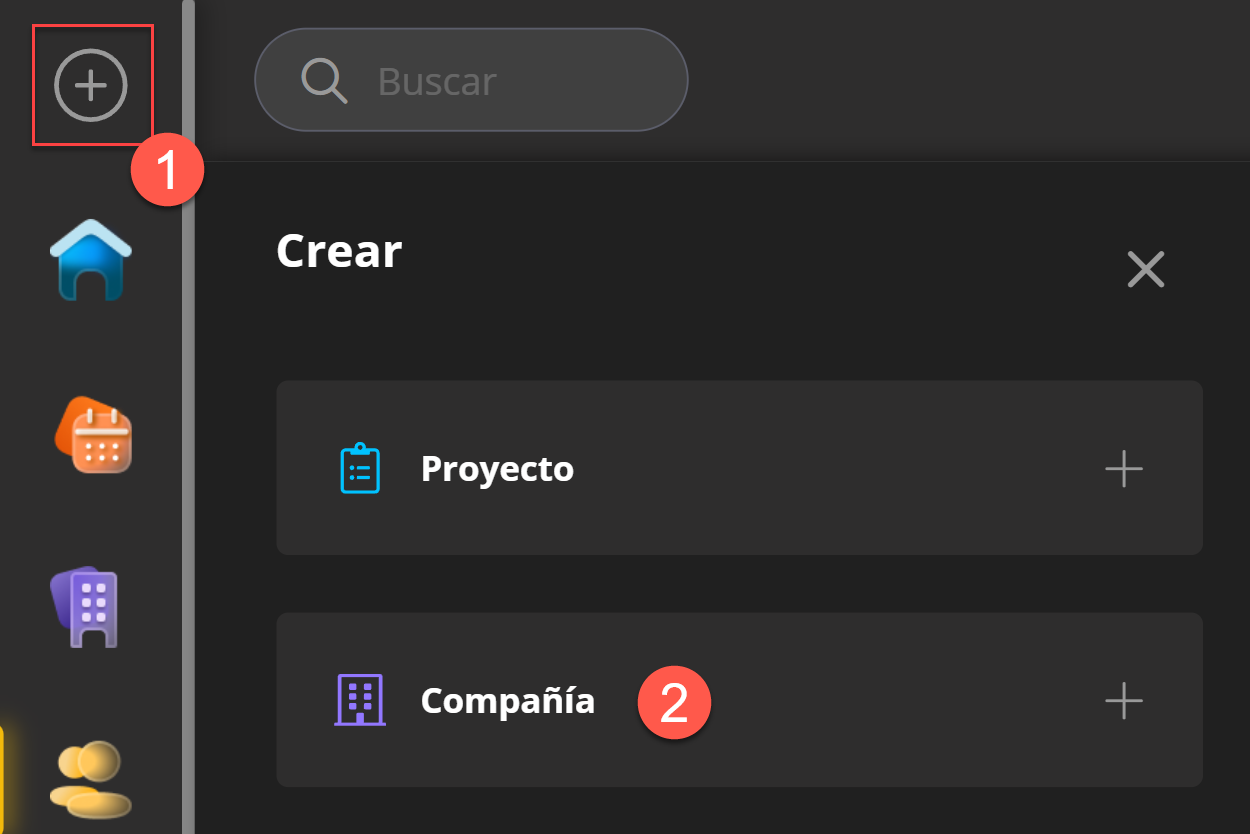Open the purple building sidebar icon
Viewport: 1250px width, 834px height.
pyautogui.click(x=86, y=607)
